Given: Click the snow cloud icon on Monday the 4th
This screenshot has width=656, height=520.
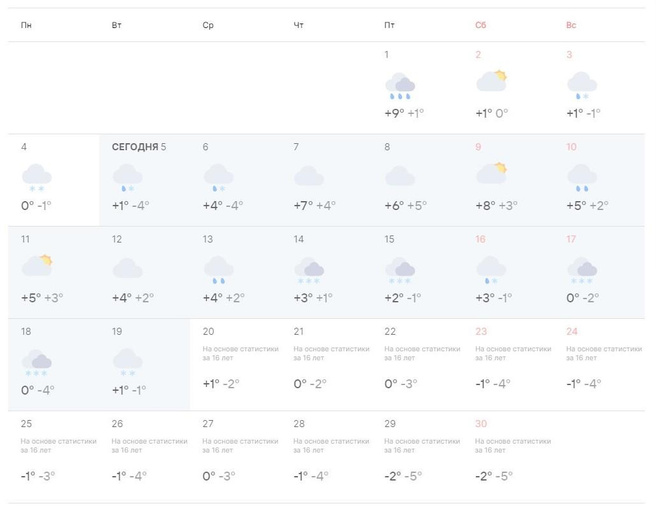Looking at the screenshot, I should pyautogui.click(x=36, y=178).
